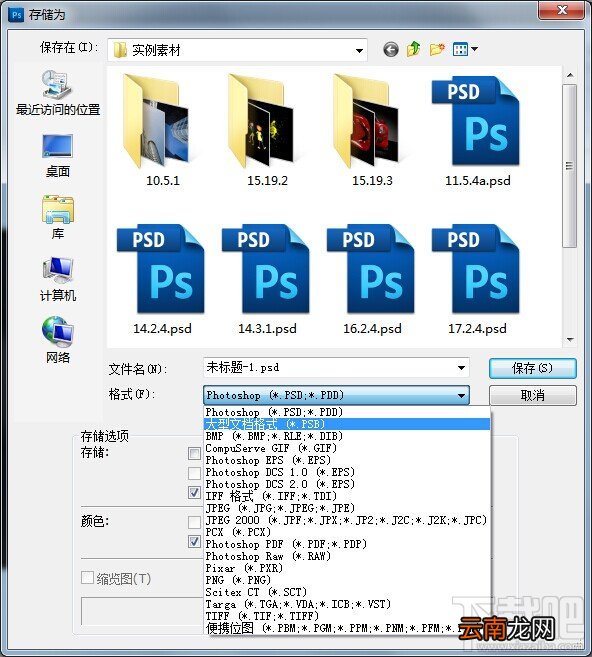Choose JPEG (*.JPG) format

(x=347, y=508)
